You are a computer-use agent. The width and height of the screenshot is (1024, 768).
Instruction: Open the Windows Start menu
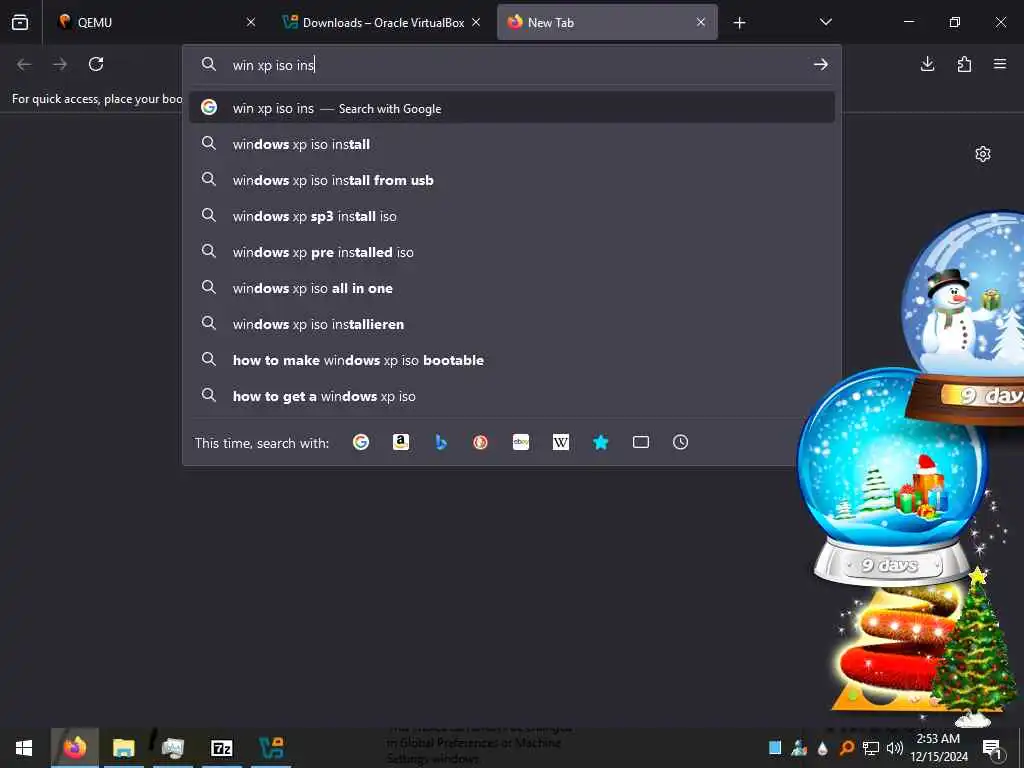pyautogui.click(x=24, y=748)
